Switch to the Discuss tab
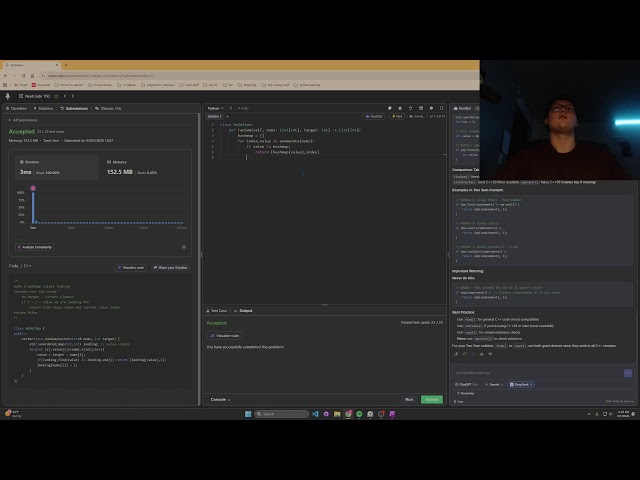Viewport: 640px width, 480px height. coord(108,109)
